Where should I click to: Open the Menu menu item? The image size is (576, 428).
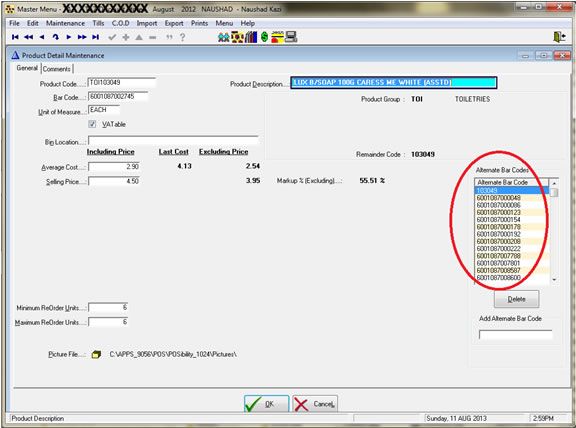[x=224, y=23]
